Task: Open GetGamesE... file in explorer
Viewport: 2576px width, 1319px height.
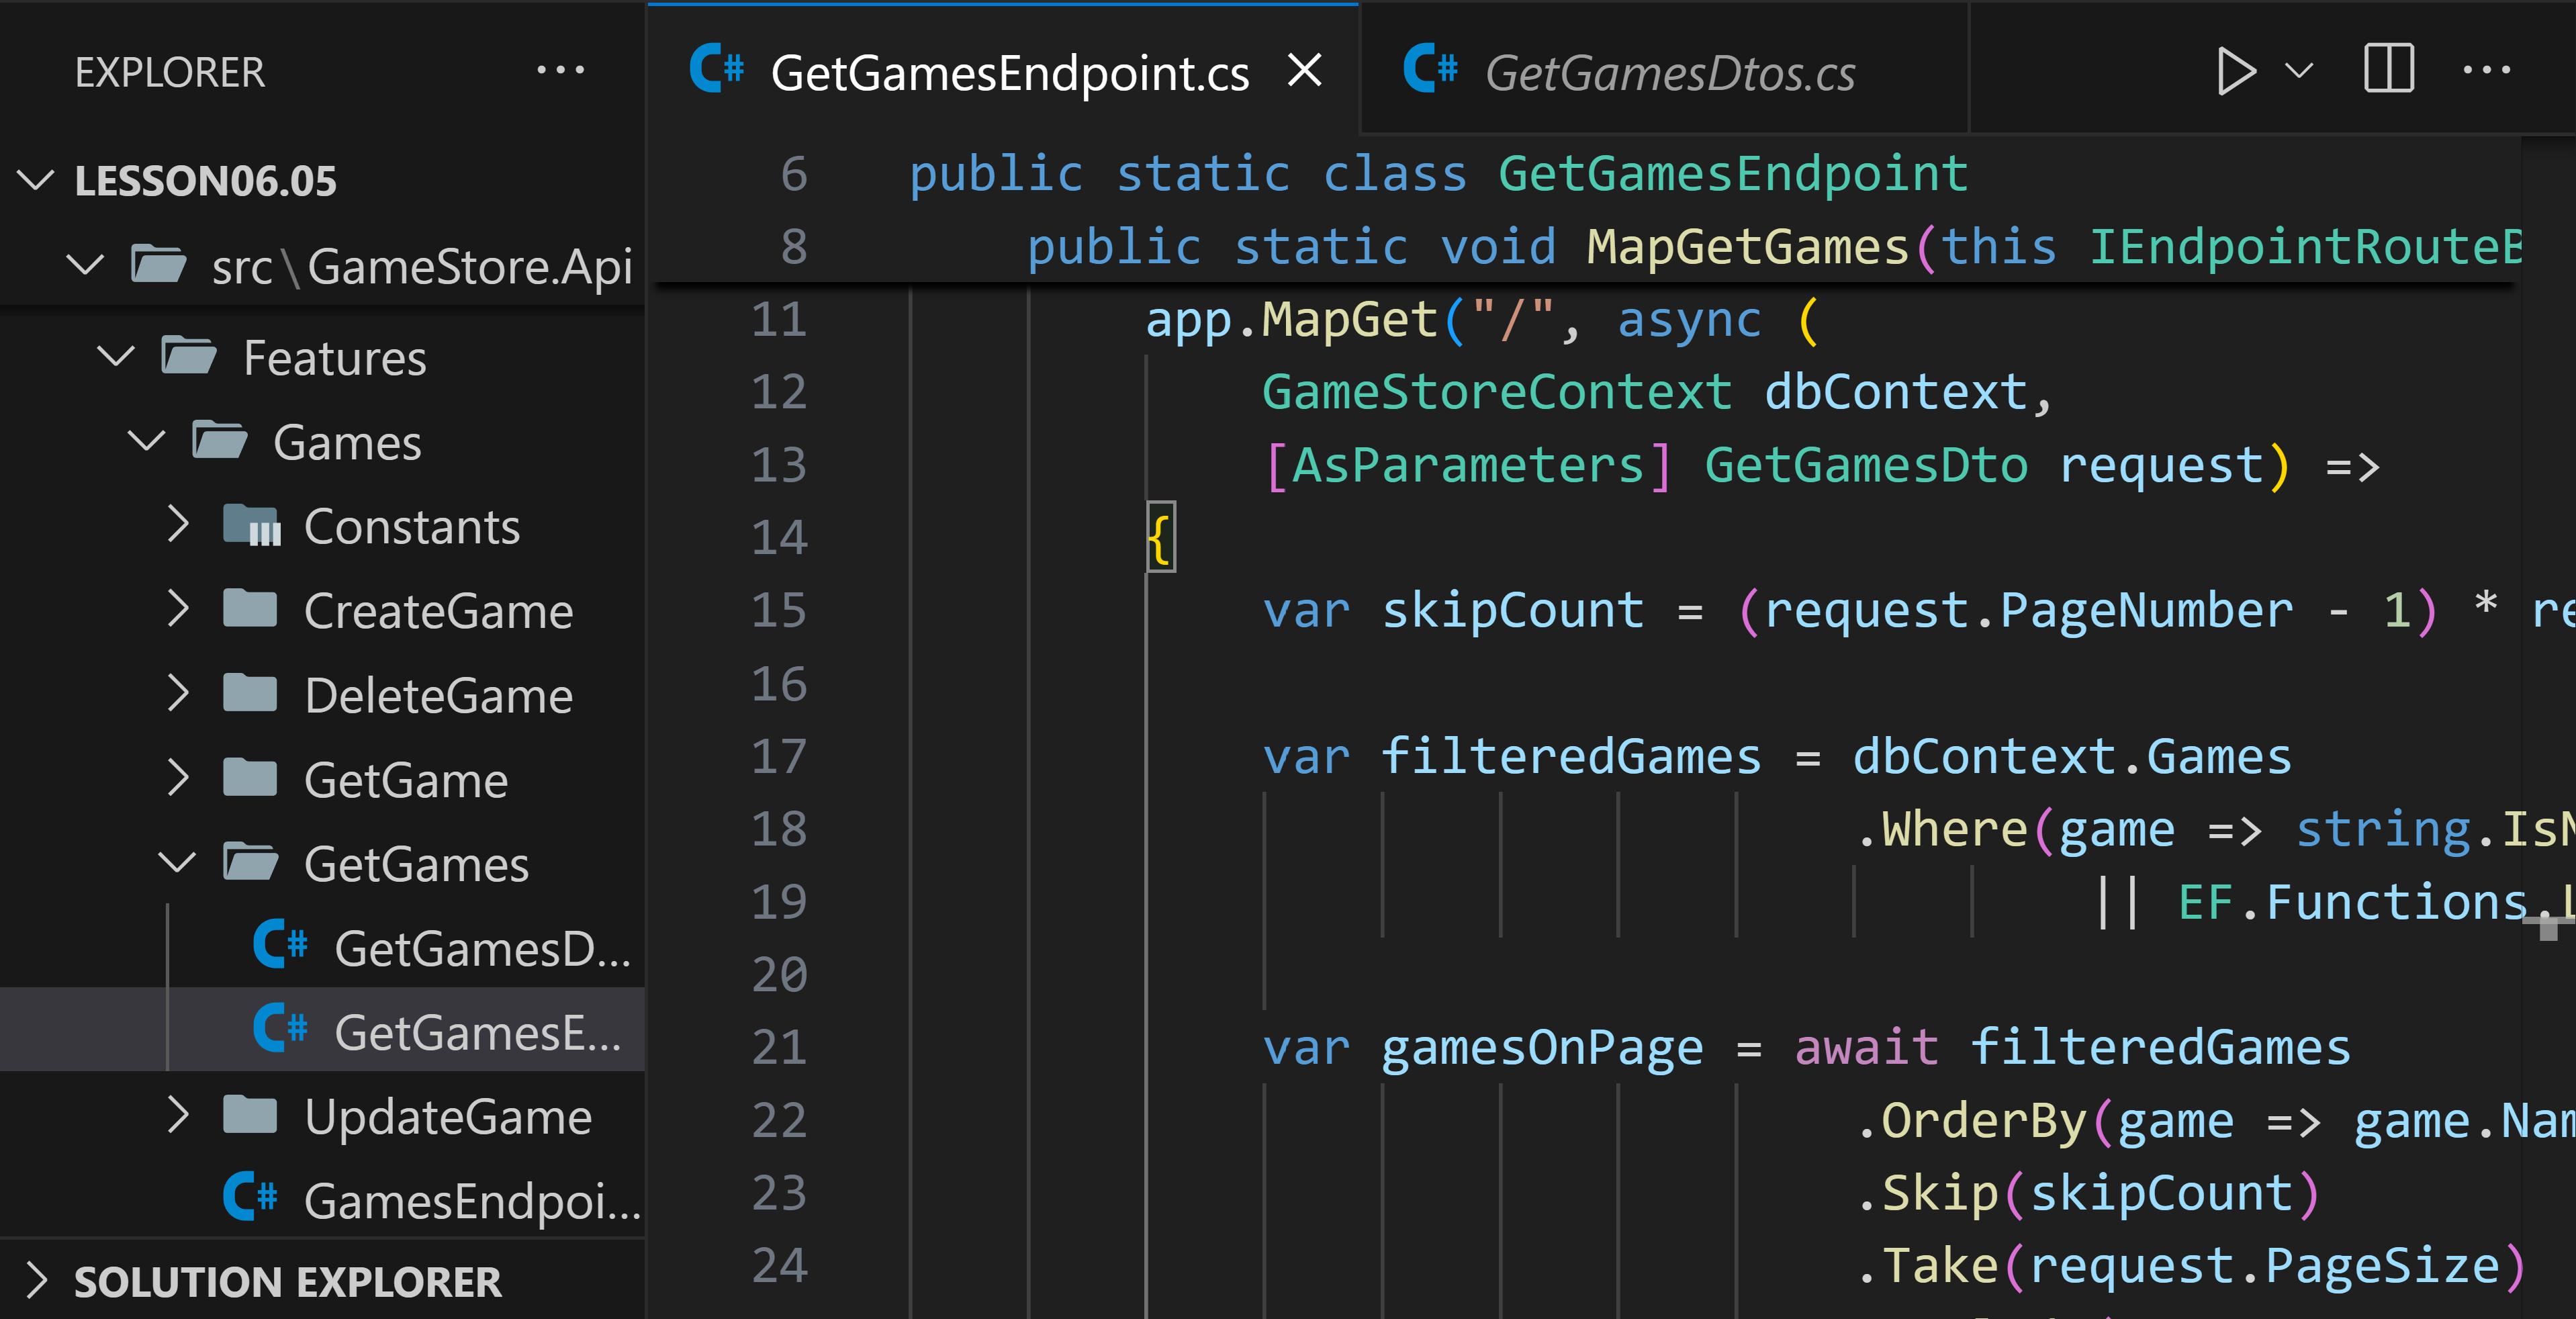Action: click(x=322, y=1030)
